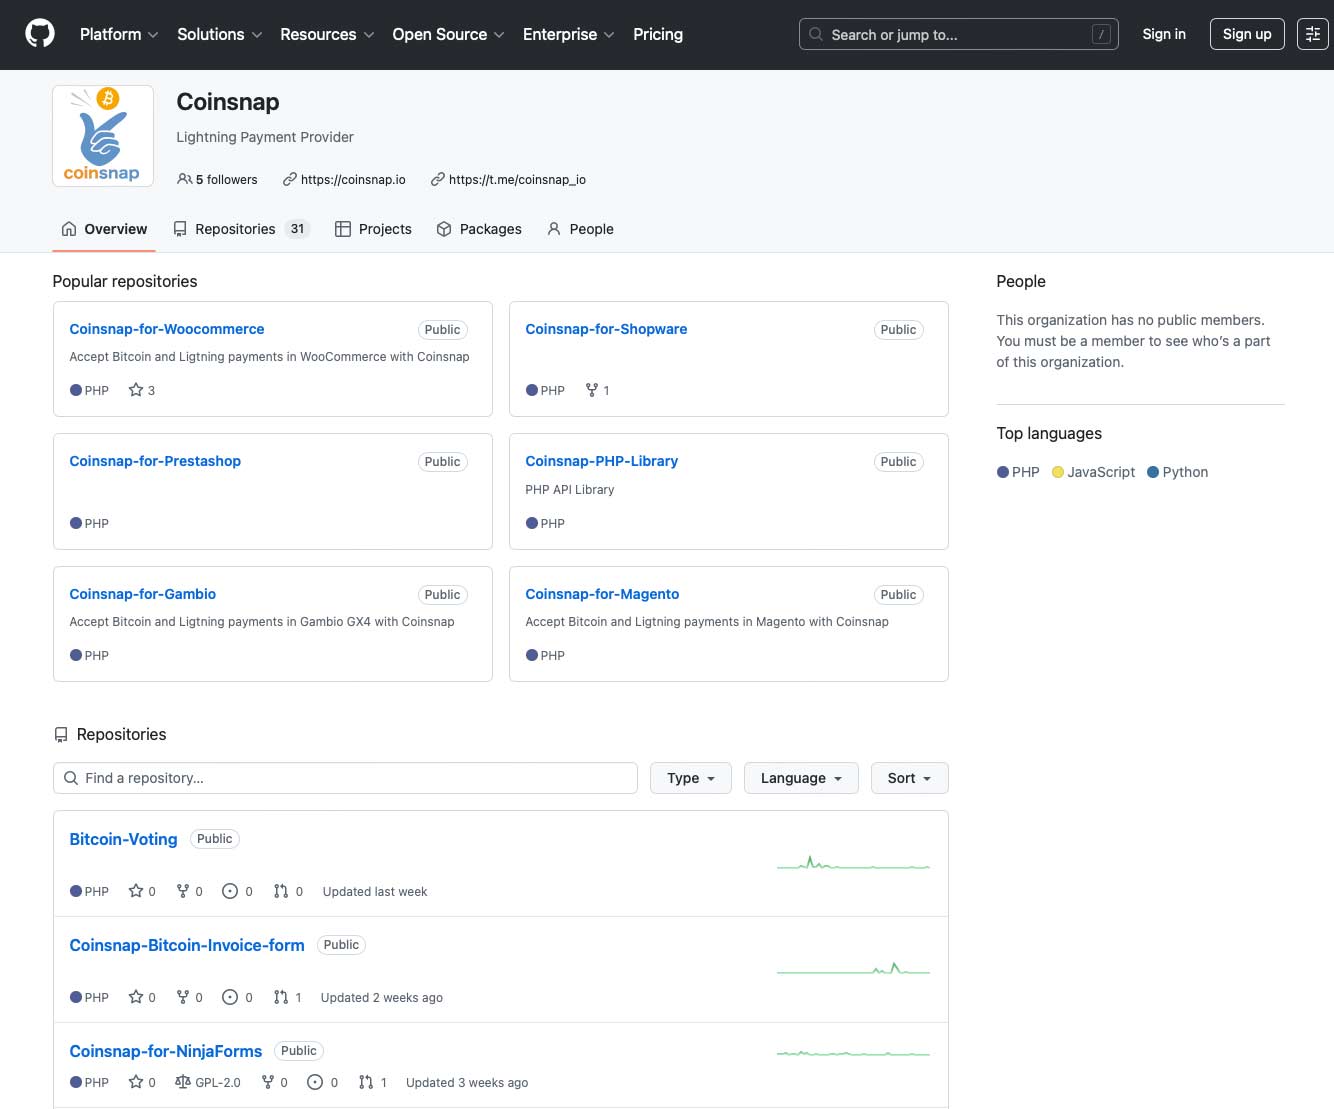Image resolution: width=1334 pixels, height=1109 pixels.
Task: Click the Find a repository search field
Action: tap(345, 778)
